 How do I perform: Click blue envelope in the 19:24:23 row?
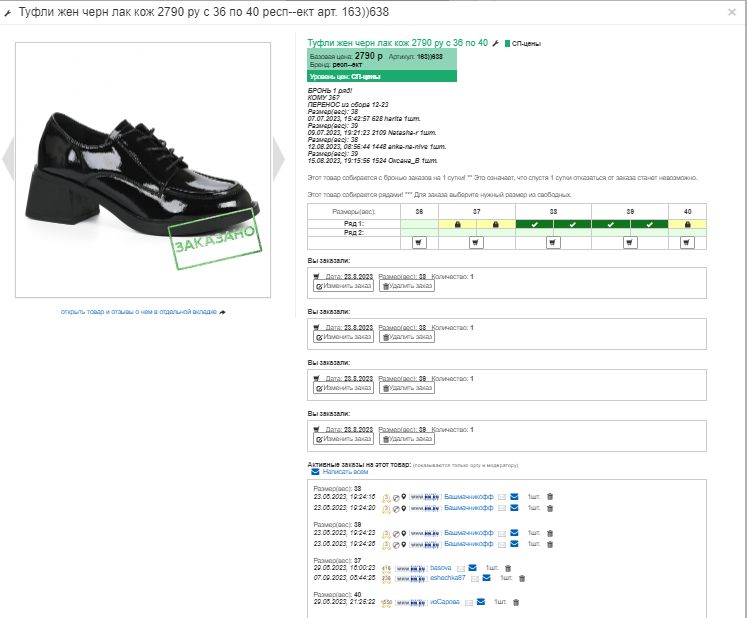click(x=514, y=533)
